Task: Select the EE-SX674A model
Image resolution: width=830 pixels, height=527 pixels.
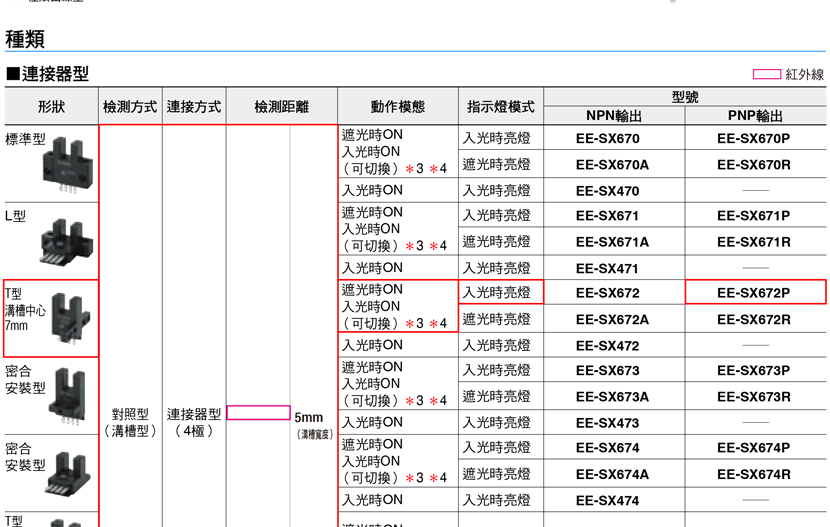Action: point(612,475)
